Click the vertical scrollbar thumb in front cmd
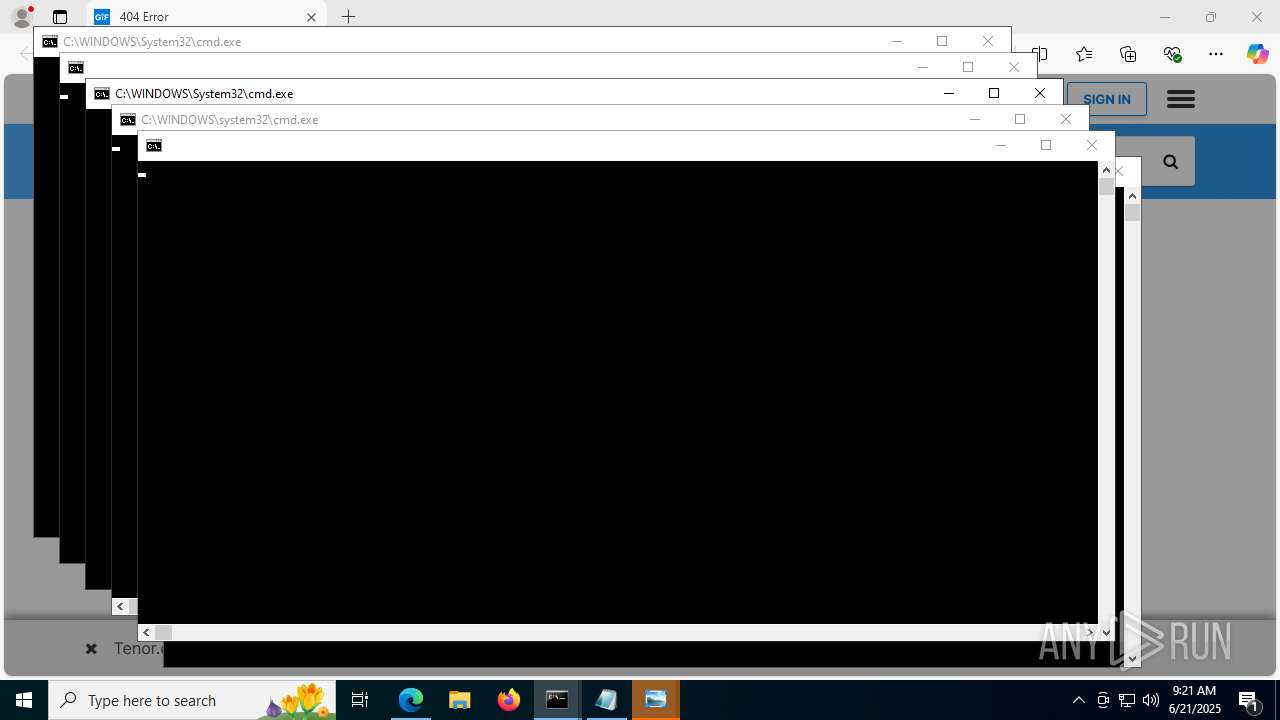This screenshot has width=1280, height=720. 1106,186
